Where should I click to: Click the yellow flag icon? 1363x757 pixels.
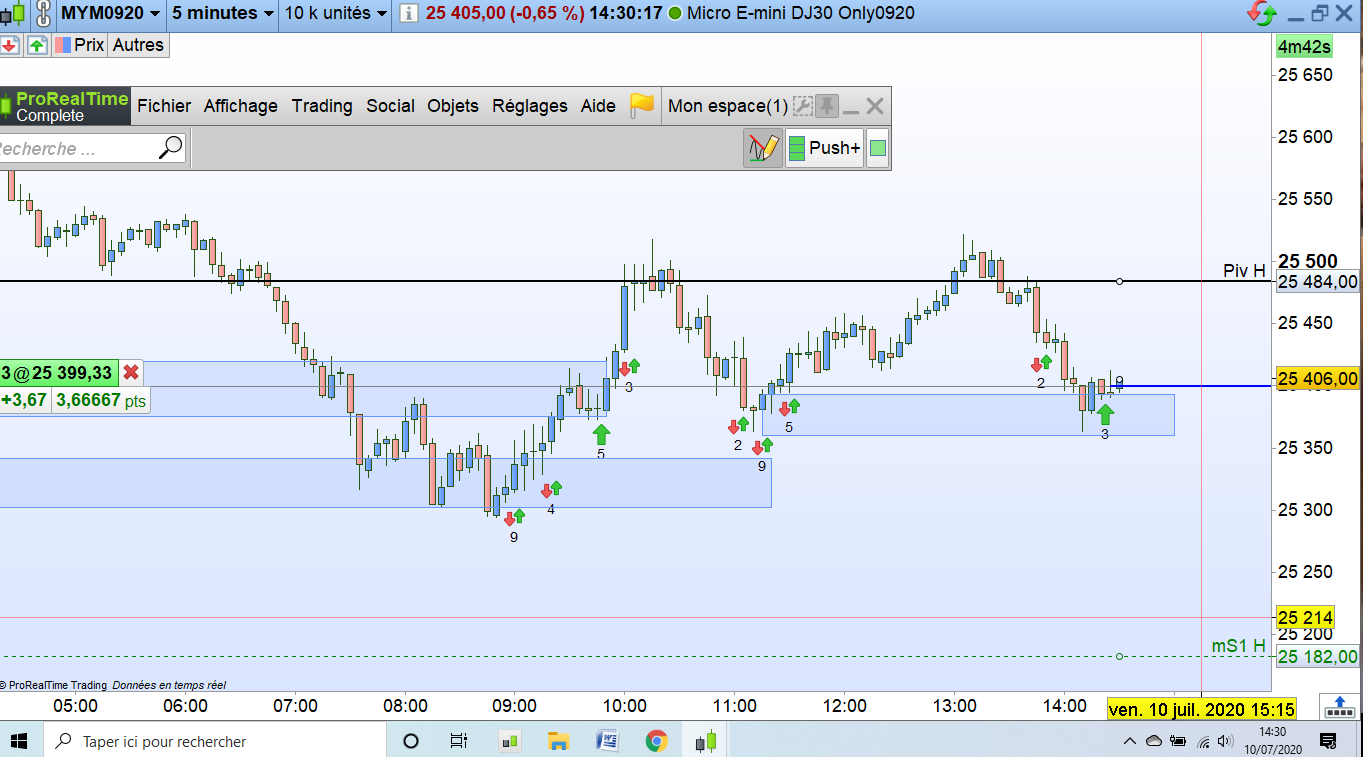tap(641, 105)
